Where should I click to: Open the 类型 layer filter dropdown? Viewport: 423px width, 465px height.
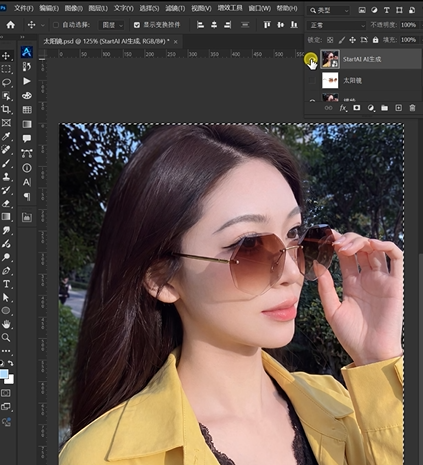click(329, 10)
